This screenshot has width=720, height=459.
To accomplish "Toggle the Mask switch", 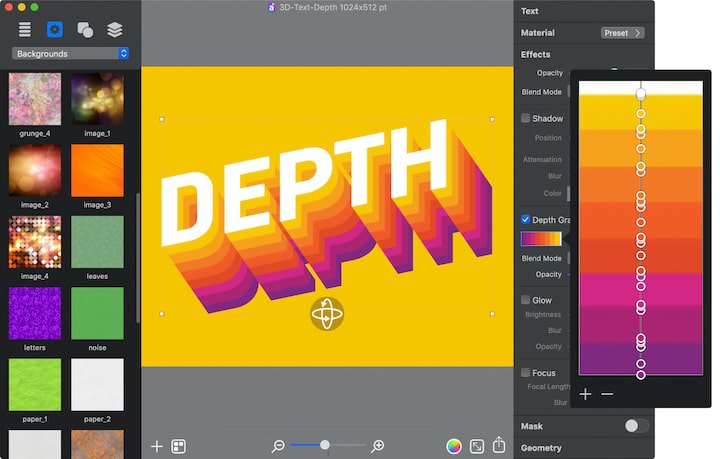I will [x=636, y=426].
